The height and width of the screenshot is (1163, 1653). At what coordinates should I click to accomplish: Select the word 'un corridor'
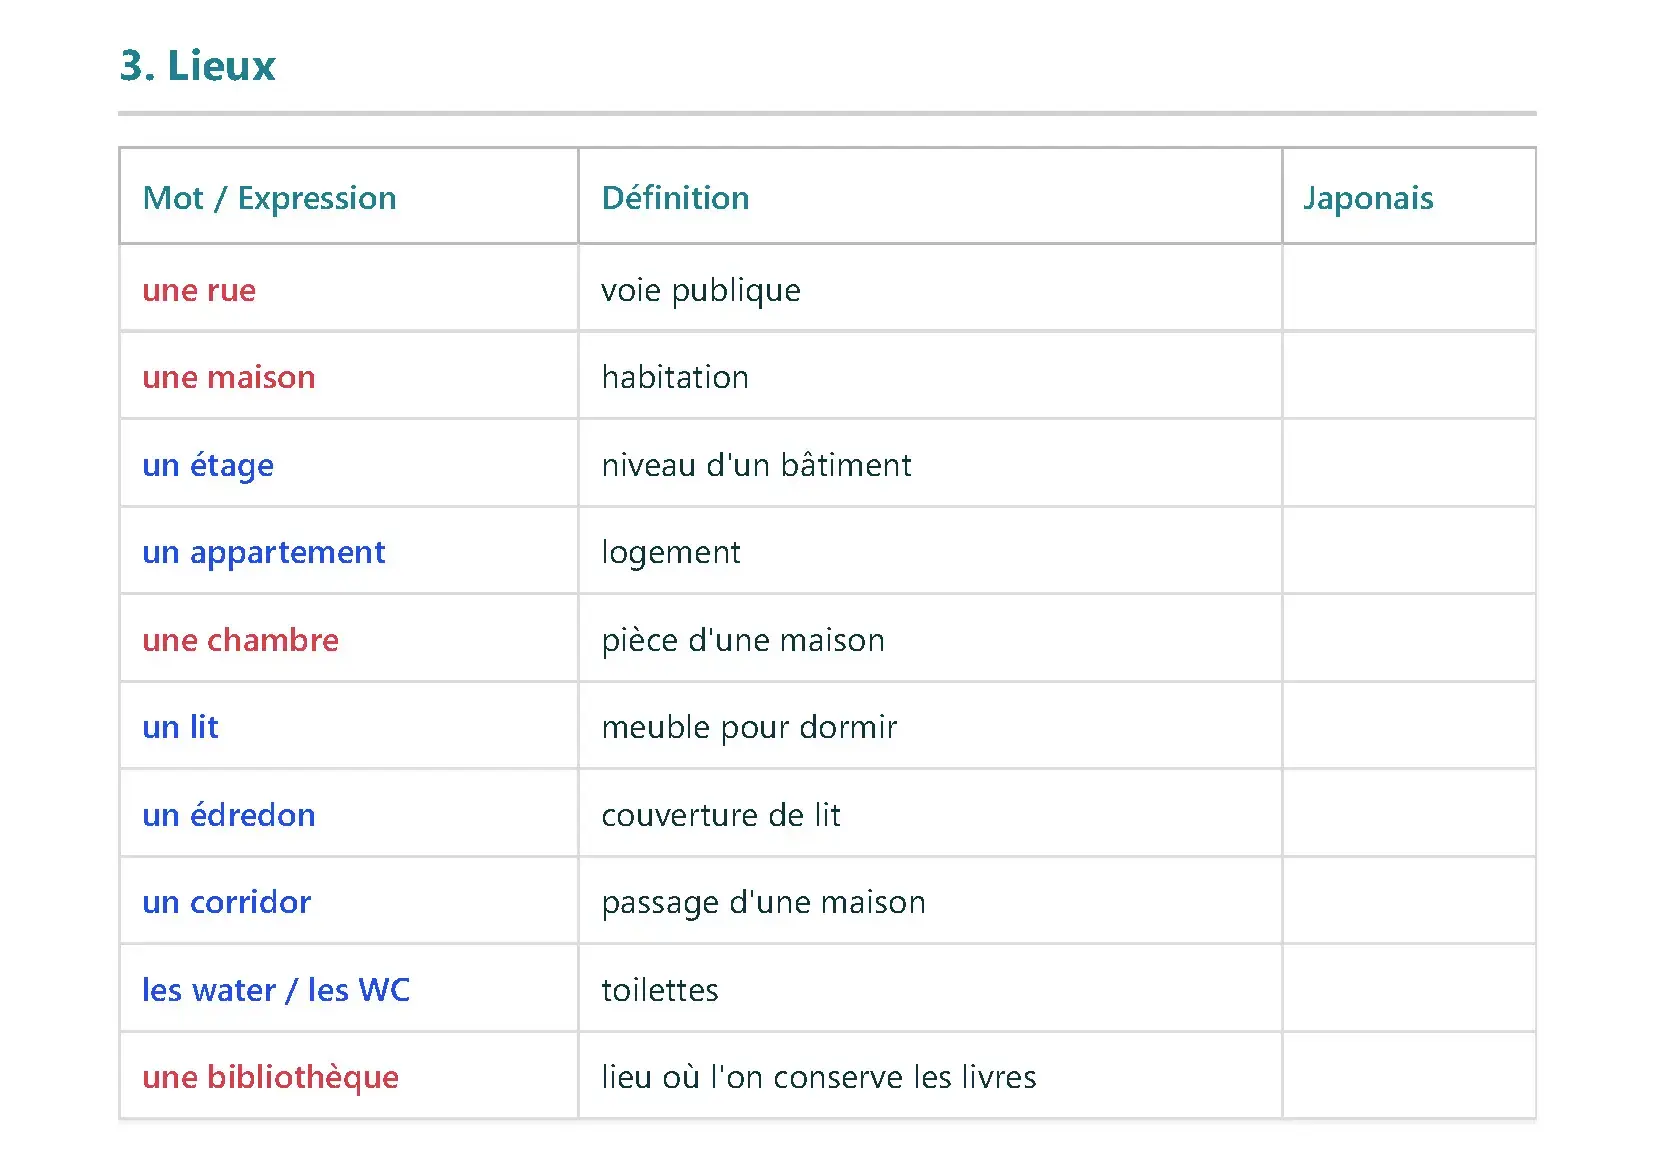click(x=226, y=902)
